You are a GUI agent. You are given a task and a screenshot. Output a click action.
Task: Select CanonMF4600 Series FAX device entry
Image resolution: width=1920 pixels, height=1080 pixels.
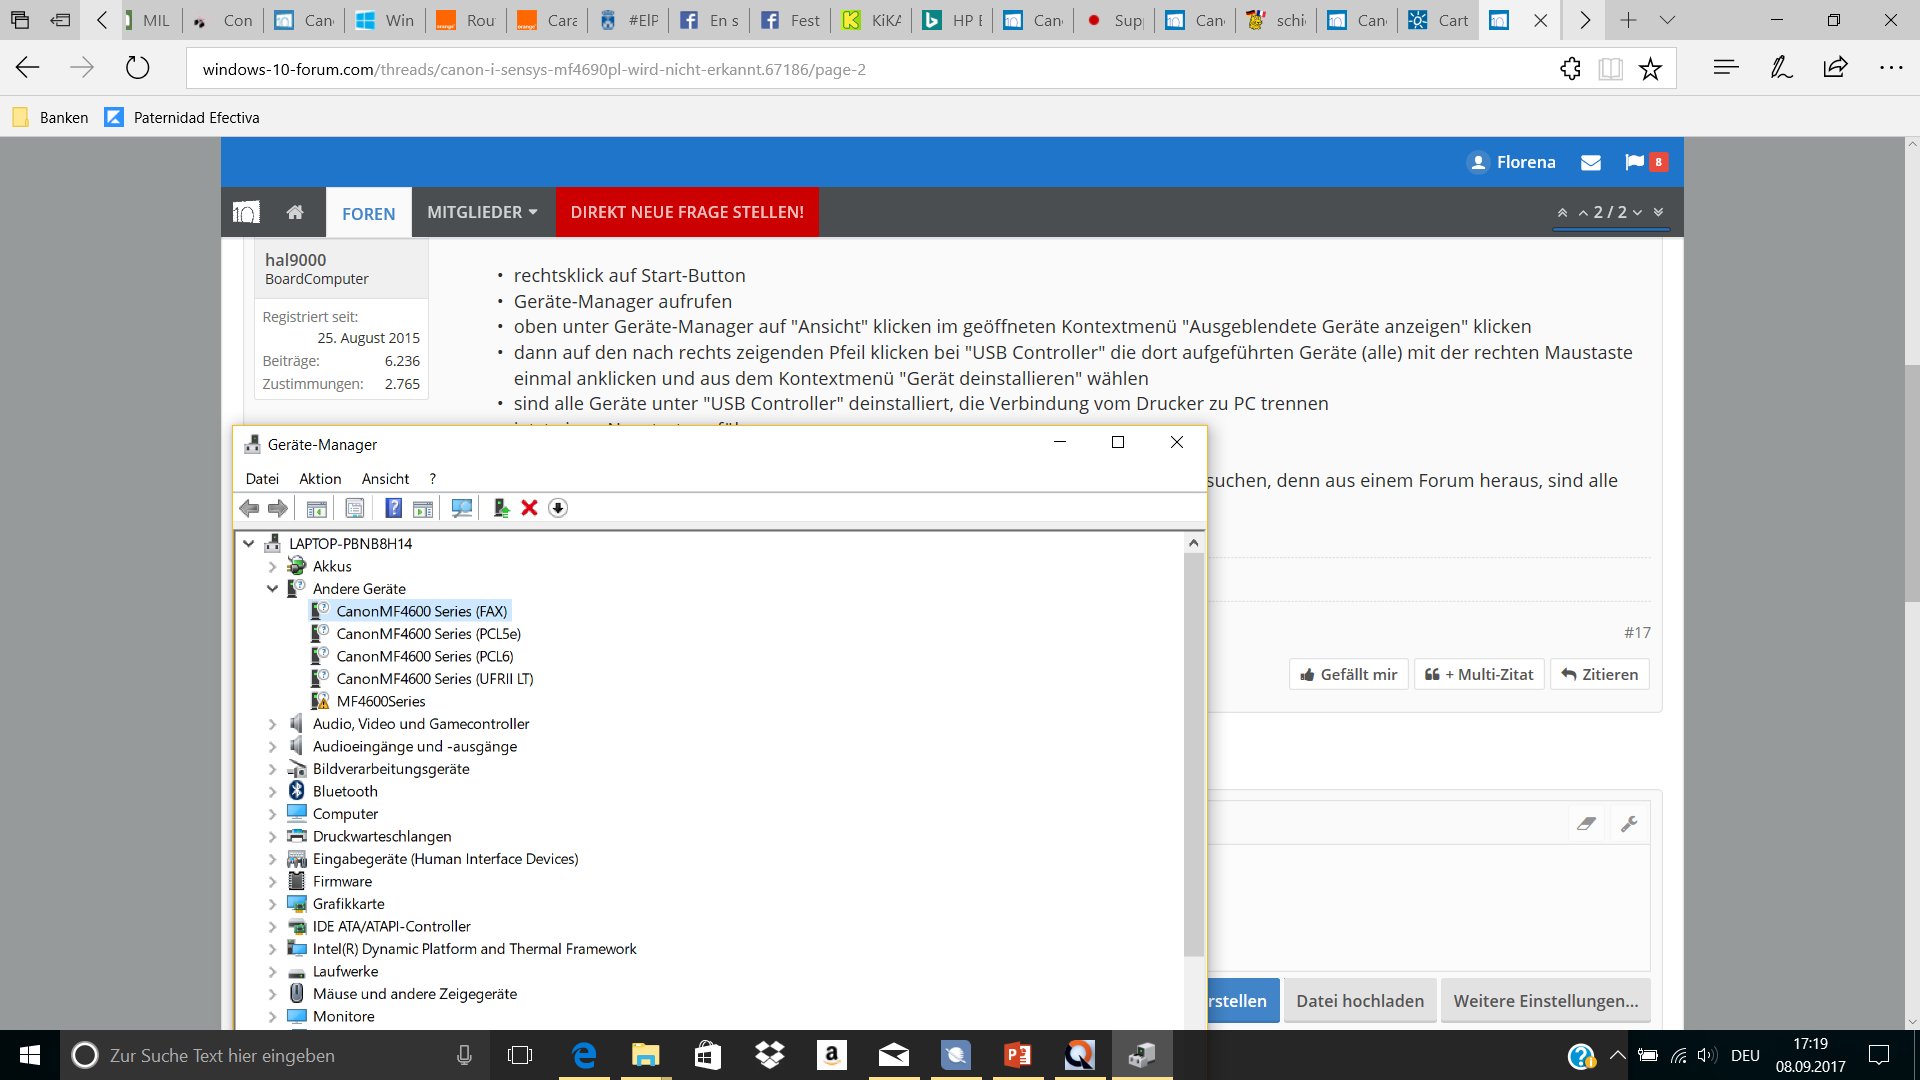tap(421, 611)
